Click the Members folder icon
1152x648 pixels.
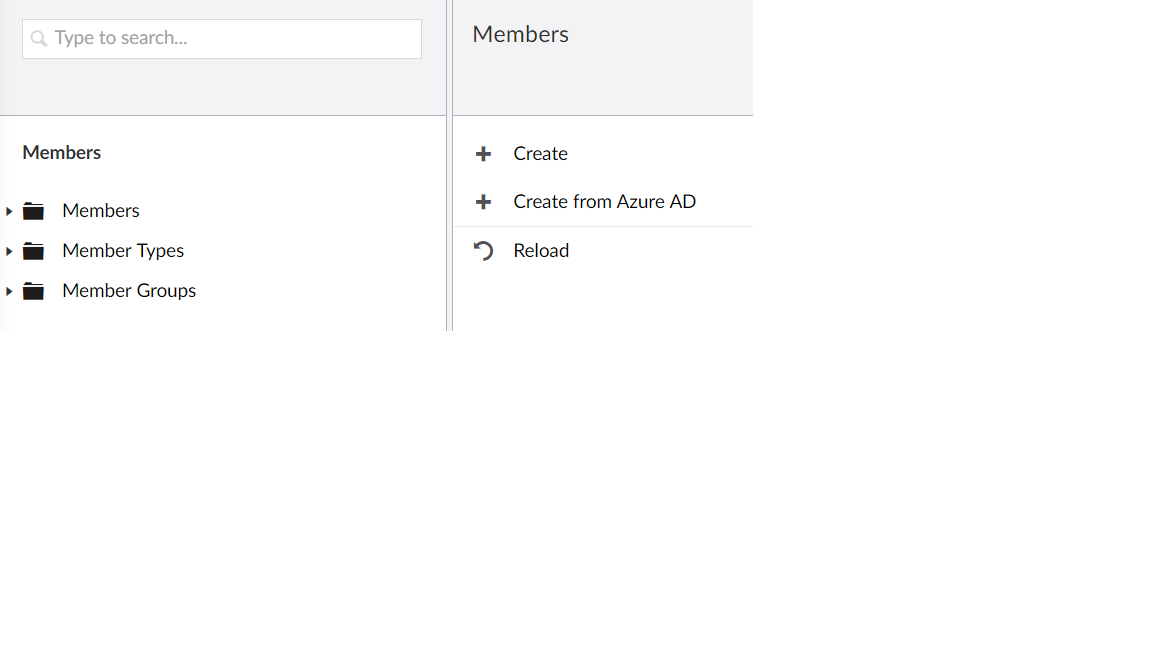tap(34, 211)
